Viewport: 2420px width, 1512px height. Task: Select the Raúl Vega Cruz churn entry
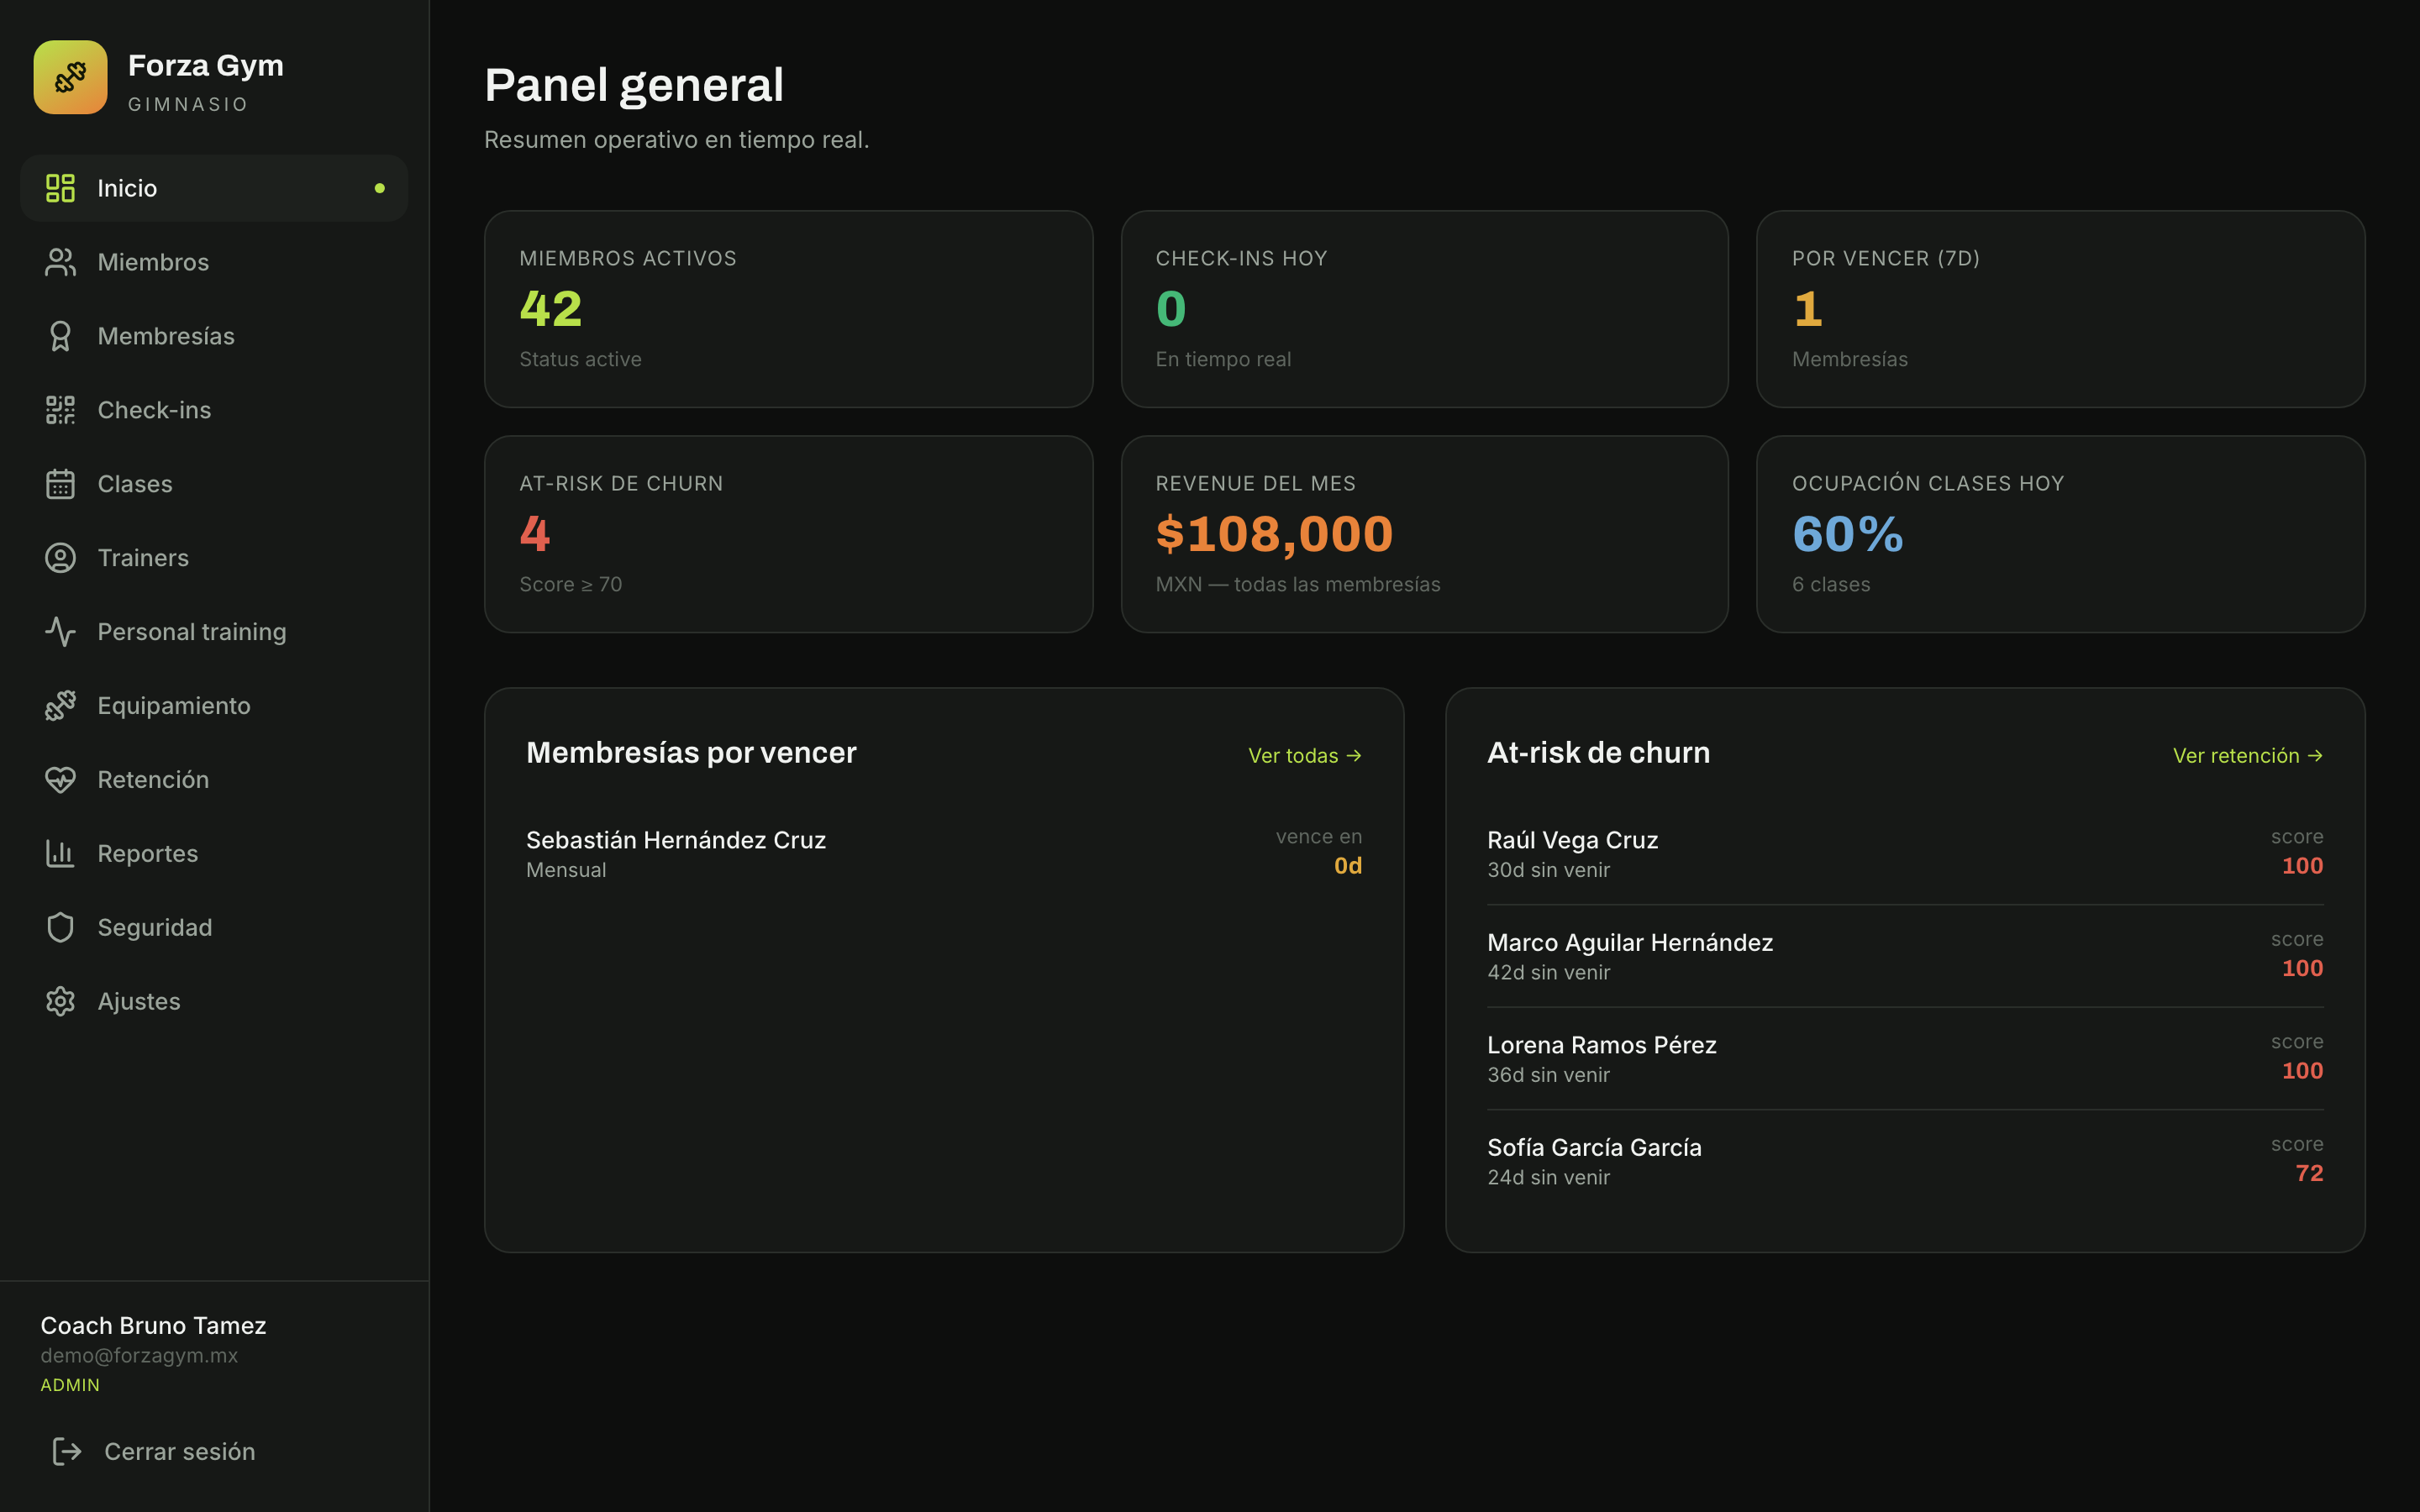(x=1905, y=853)
